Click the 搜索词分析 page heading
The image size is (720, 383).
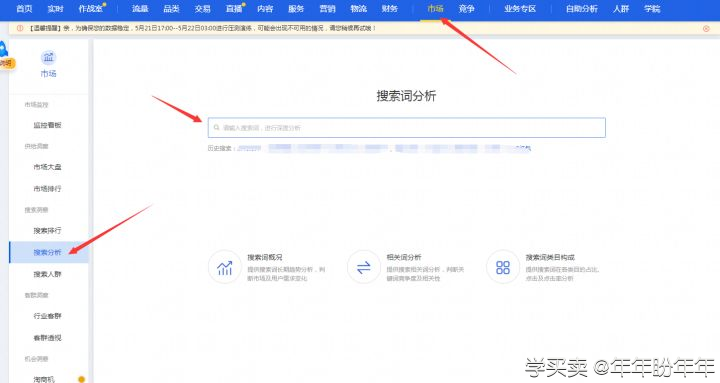[x=406, y=96]
